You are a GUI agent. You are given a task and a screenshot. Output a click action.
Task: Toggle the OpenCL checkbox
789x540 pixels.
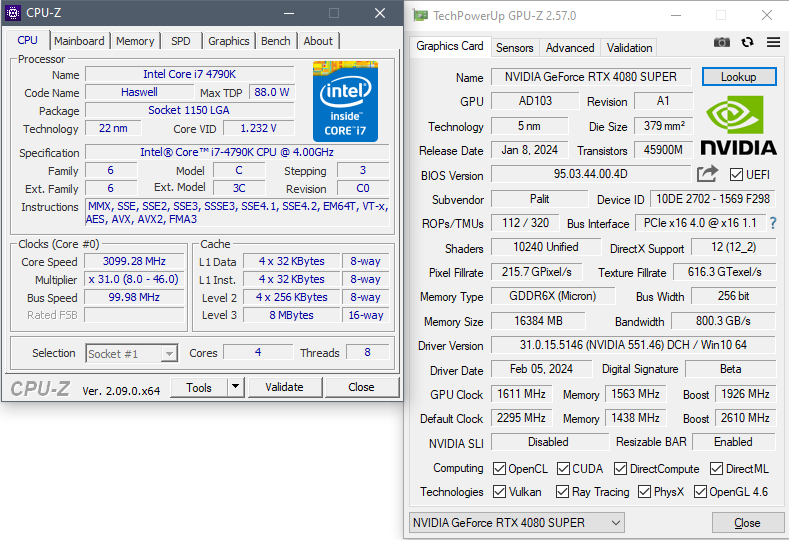[x=499, y=469]
